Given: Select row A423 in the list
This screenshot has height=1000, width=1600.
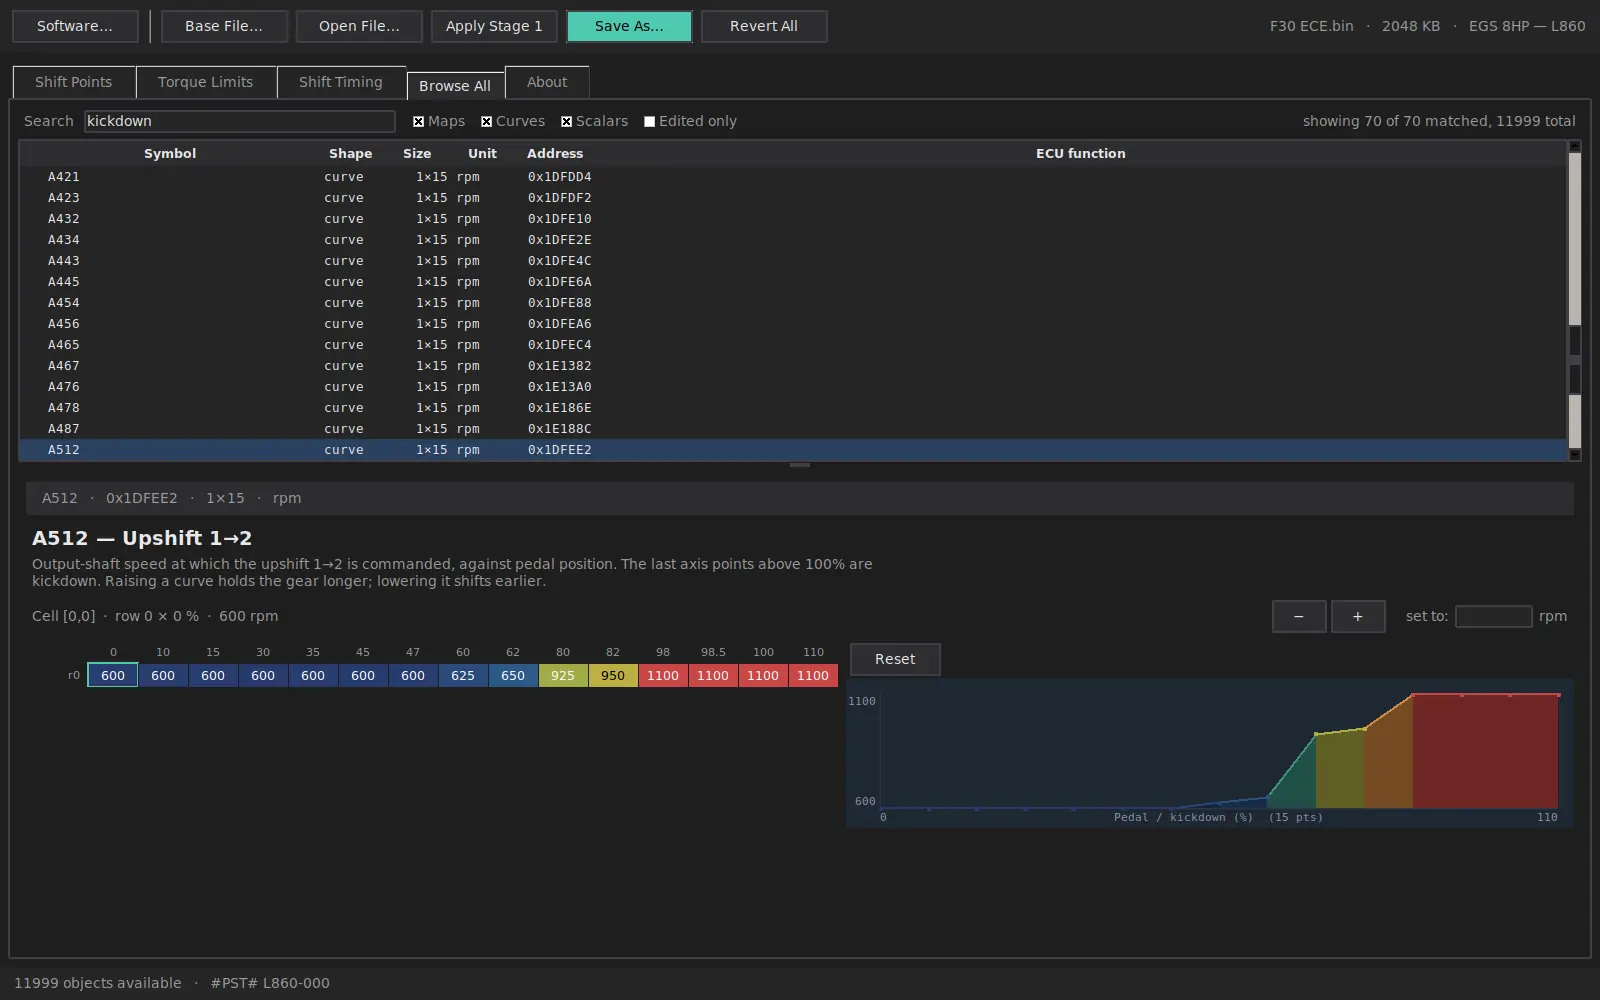Looking at the screenshot, I should point(793,198).
